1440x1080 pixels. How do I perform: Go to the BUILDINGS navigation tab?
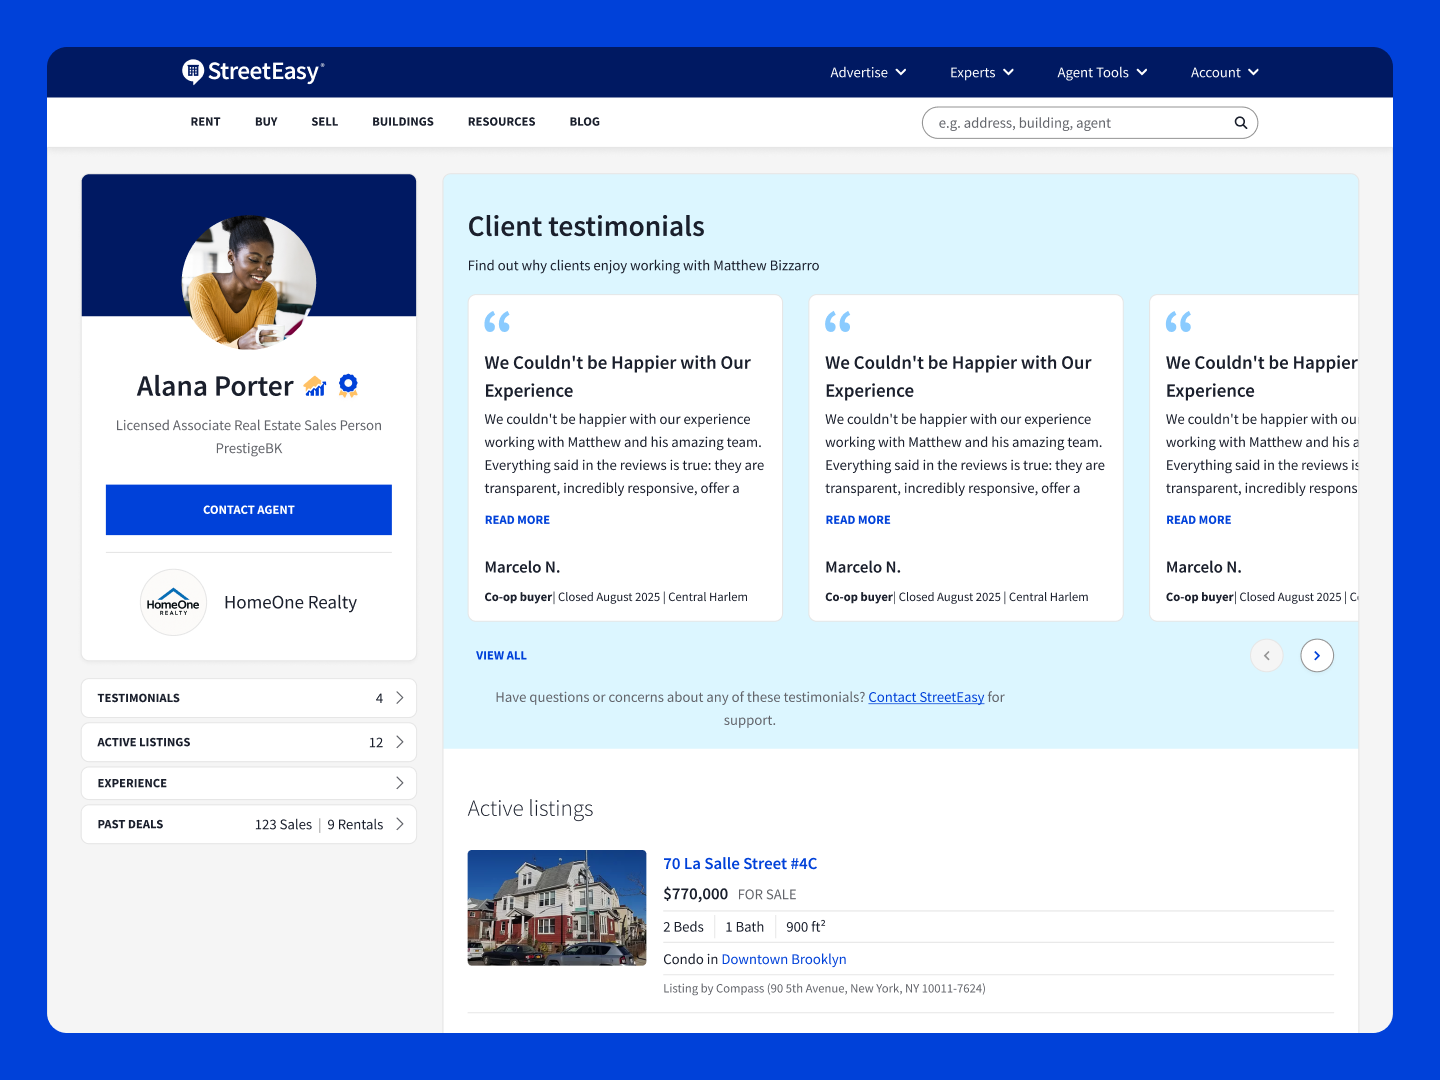(x=403, y=122)
